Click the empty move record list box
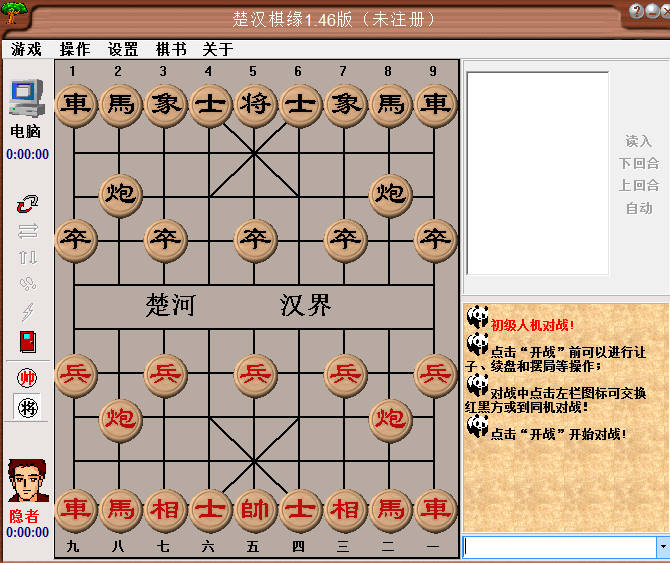This screenshot has width=670, height=563. point(538,174)
